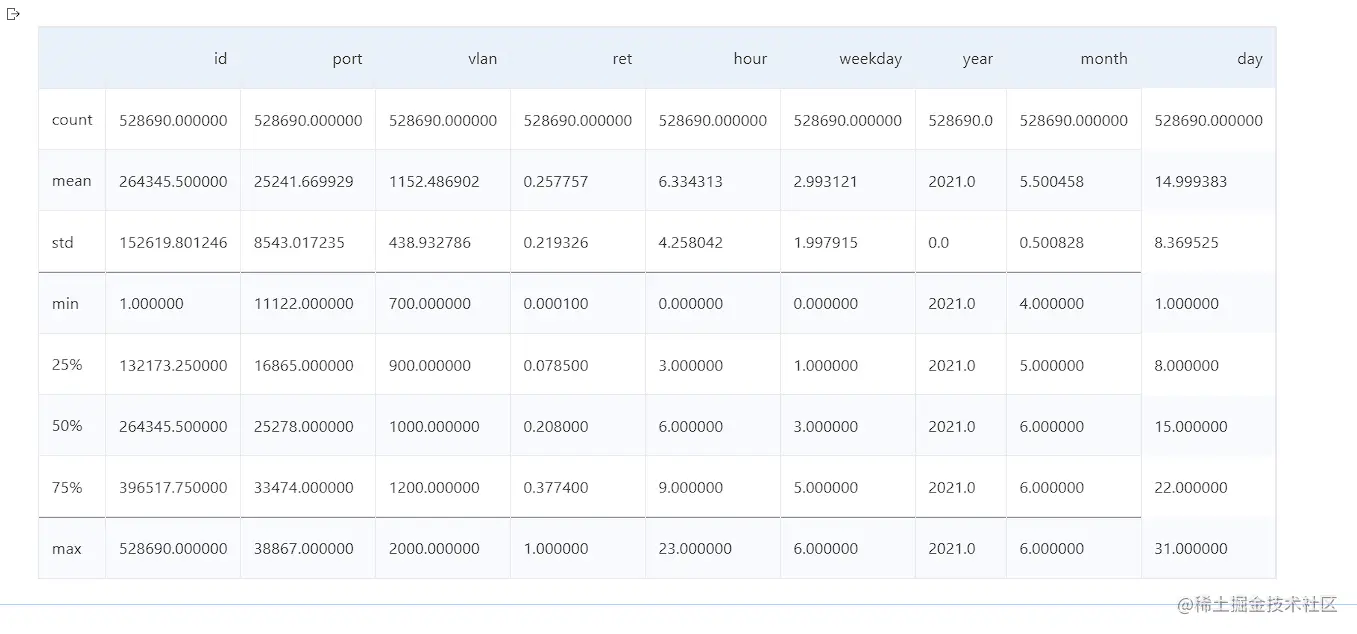Select the 'day' column header

coord(1250,59)
